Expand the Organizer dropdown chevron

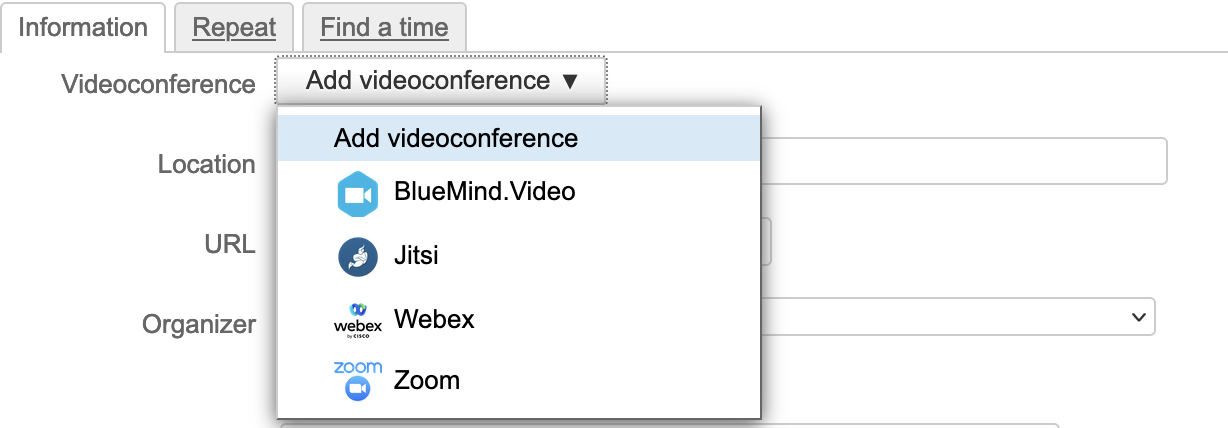pos(1137,317)
